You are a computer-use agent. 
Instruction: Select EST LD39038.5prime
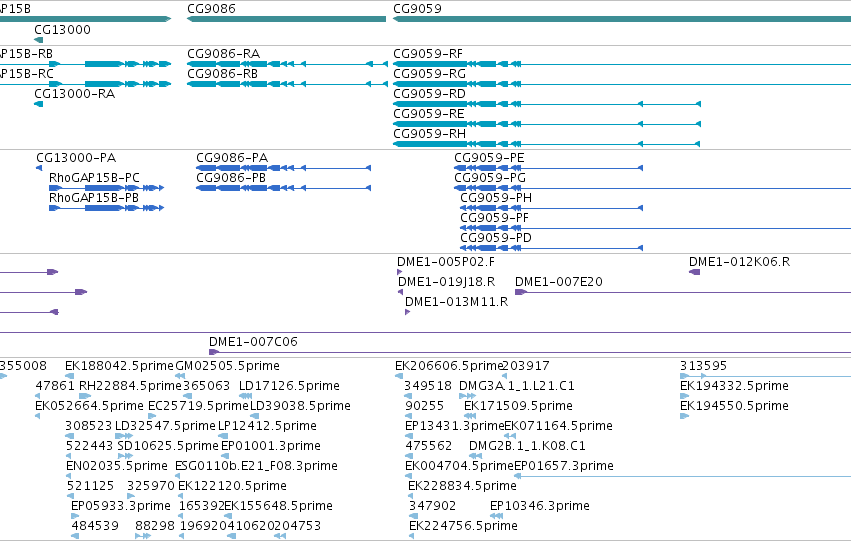[x=300, y=406]
